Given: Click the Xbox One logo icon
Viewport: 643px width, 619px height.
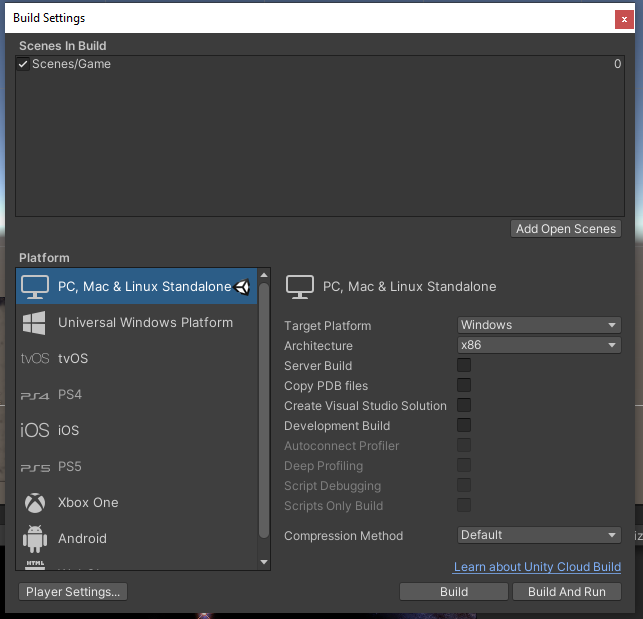Looking at the screenshot, I should (35, 503).
